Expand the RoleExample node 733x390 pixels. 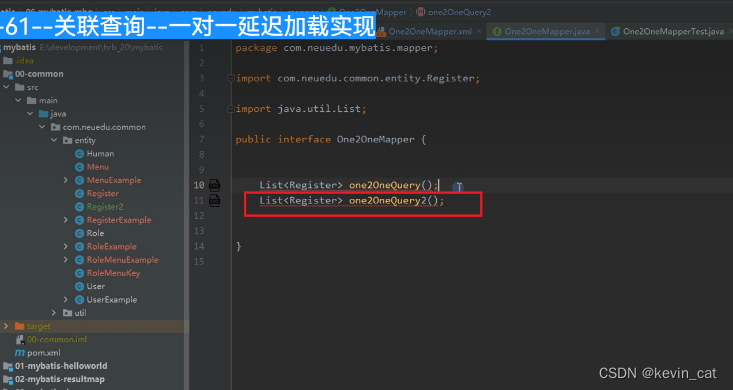[x=66, y=246]
